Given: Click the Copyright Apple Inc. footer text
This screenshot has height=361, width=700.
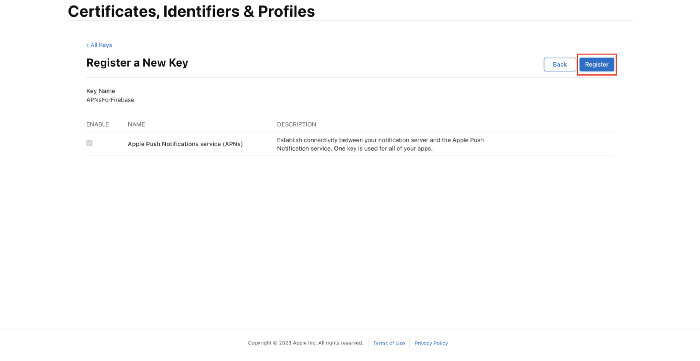Looking at the screenshot, I should point(282,343).
